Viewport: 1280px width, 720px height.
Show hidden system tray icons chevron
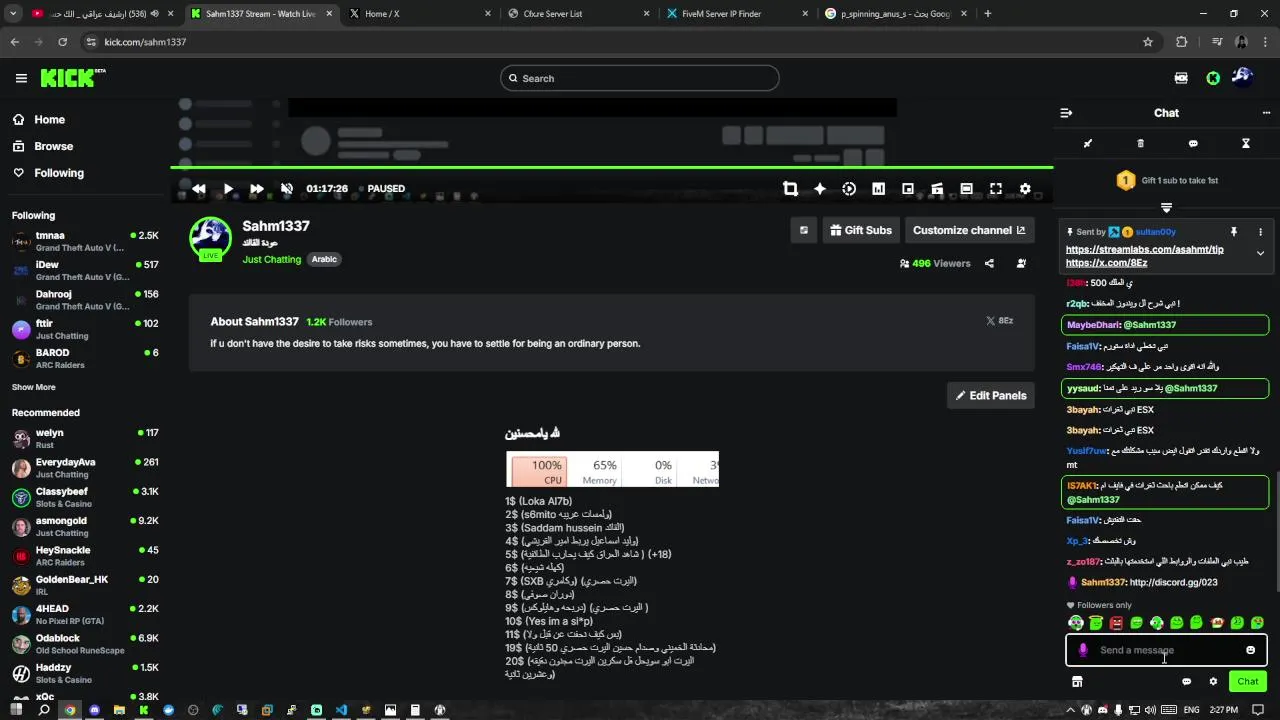[1070, 710]
